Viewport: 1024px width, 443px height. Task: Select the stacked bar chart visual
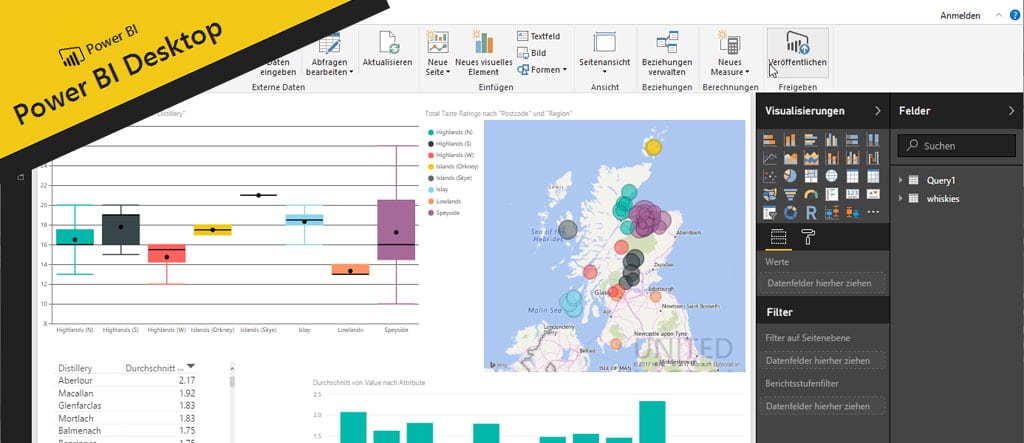pos(769,140)
